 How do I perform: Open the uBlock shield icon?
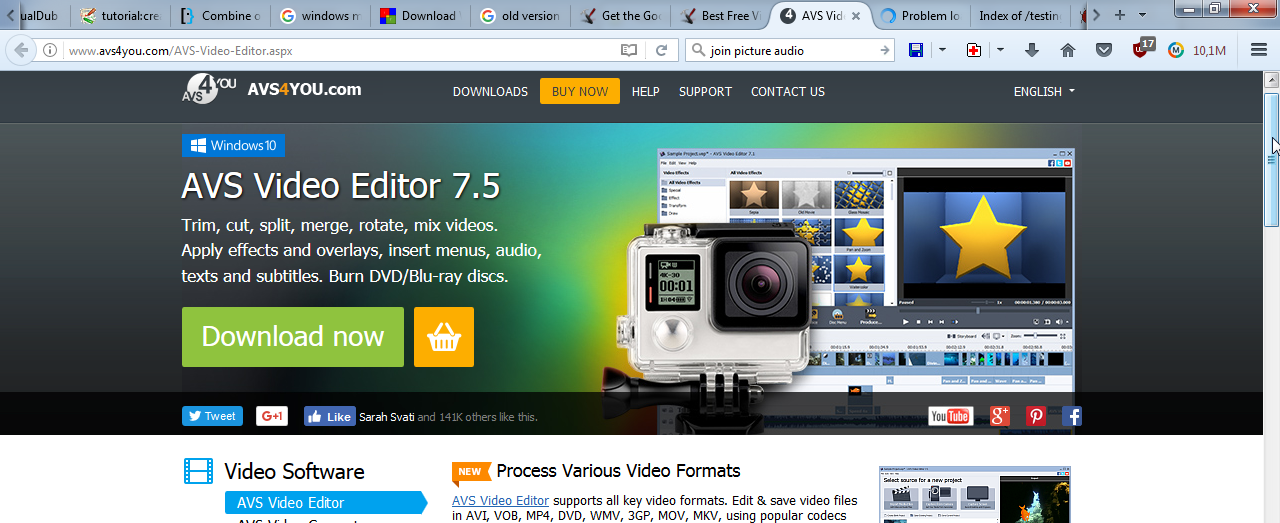(x=1142, y=48)
